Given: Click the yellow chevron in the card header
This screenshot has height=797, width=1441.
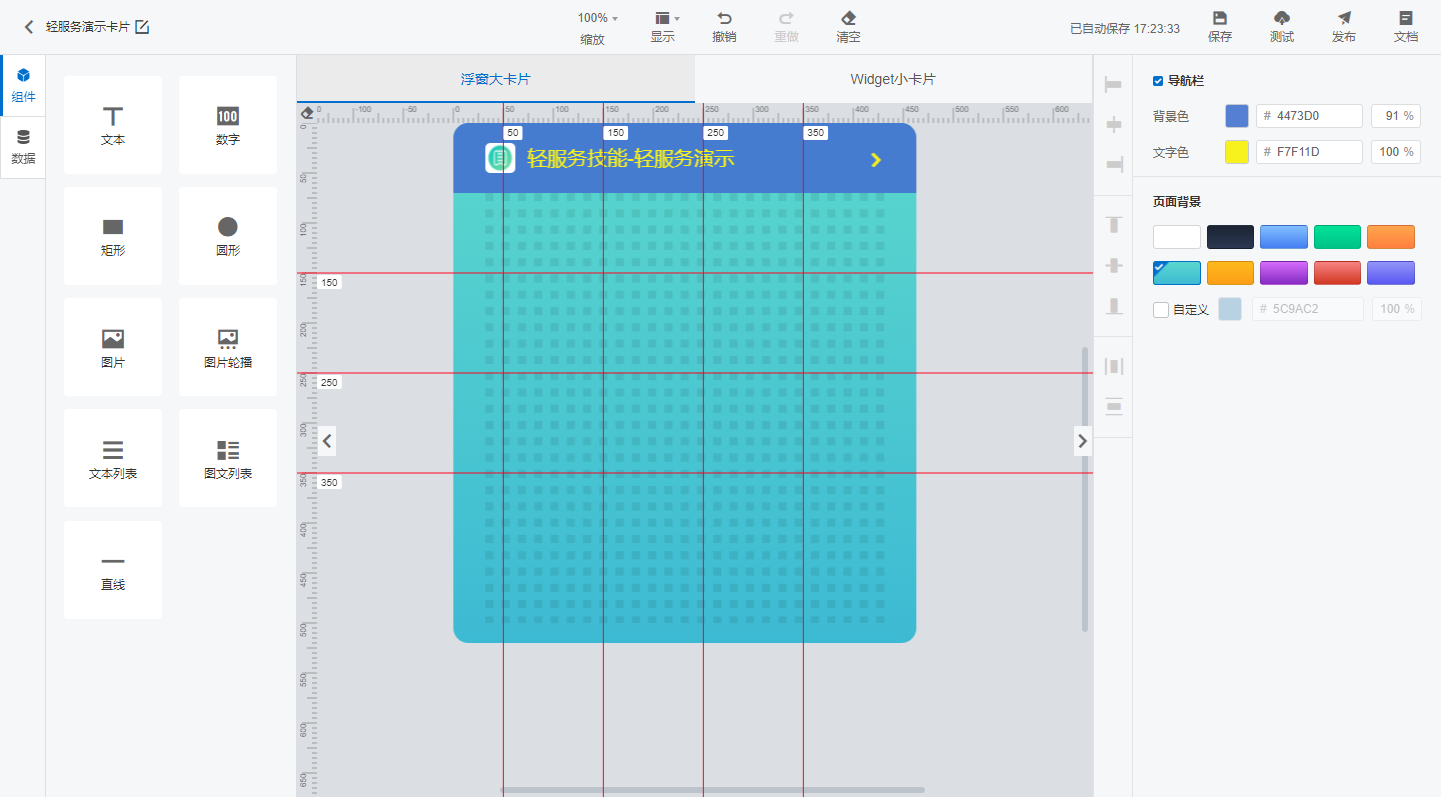Looking at the screenshot, I should [x=876, y=160].
